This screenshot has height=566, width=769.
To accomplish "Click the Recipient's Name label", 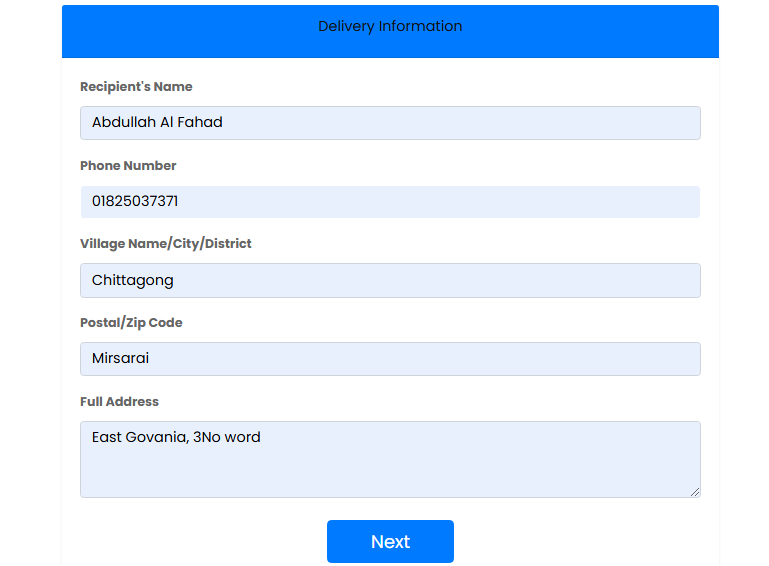I will coord(136,86).
